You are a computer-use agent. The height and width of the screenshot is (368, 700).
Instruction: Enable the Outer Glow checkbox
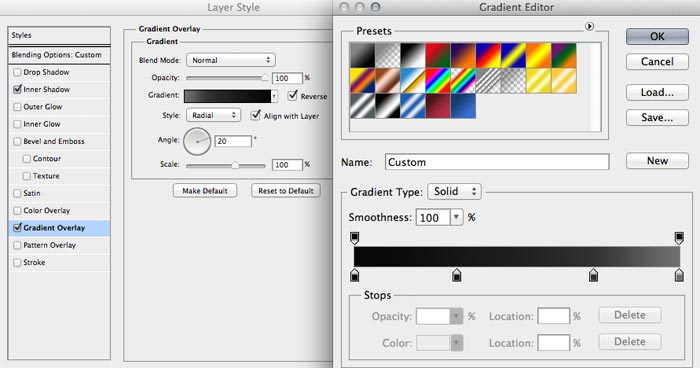(x=17, y=107)
